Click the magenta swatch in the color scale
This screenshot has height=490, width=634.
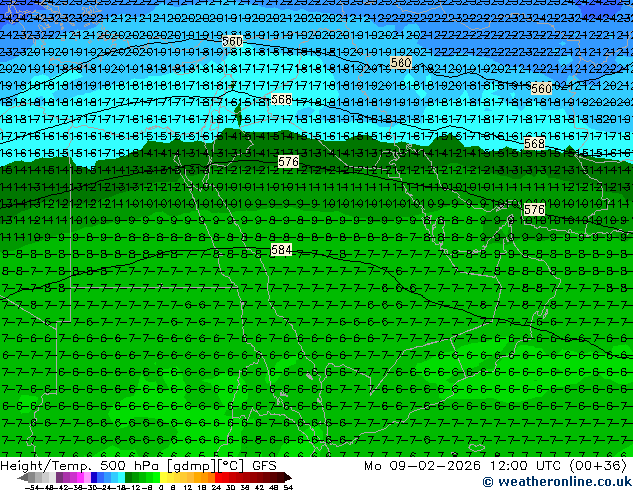pyautogui.click(x=80, y=477)
